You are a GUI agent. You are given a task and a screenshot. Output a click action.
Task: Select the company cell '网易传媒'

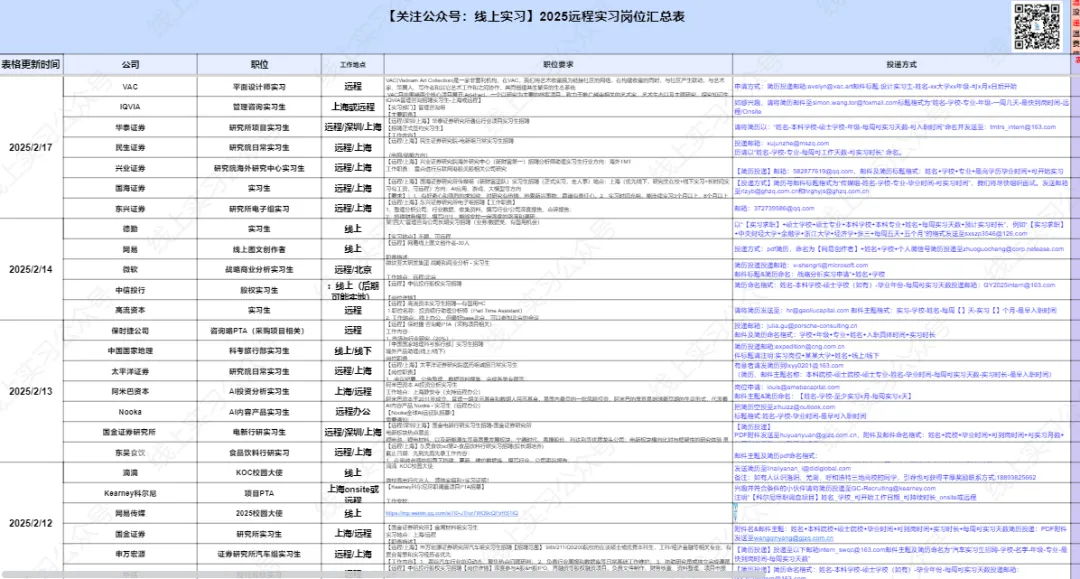click(x=130, y=513)
